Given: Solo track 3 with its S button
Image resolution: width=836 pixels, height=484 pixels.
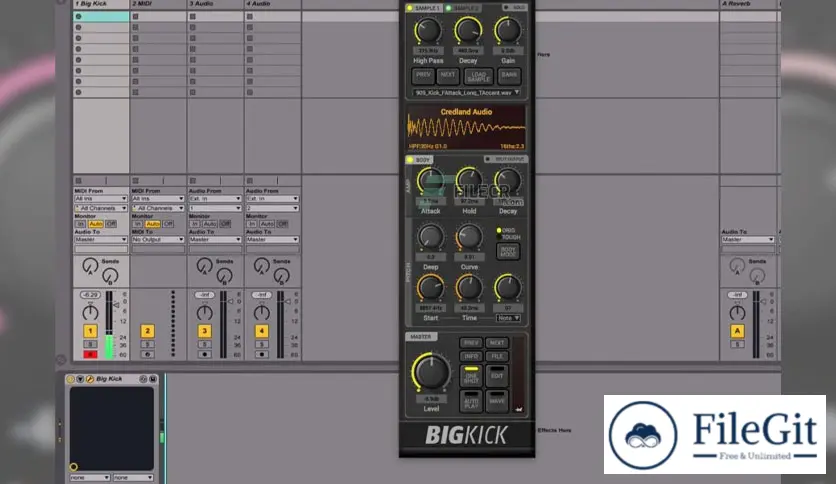Looking at the screenshot, I should 205,345.
